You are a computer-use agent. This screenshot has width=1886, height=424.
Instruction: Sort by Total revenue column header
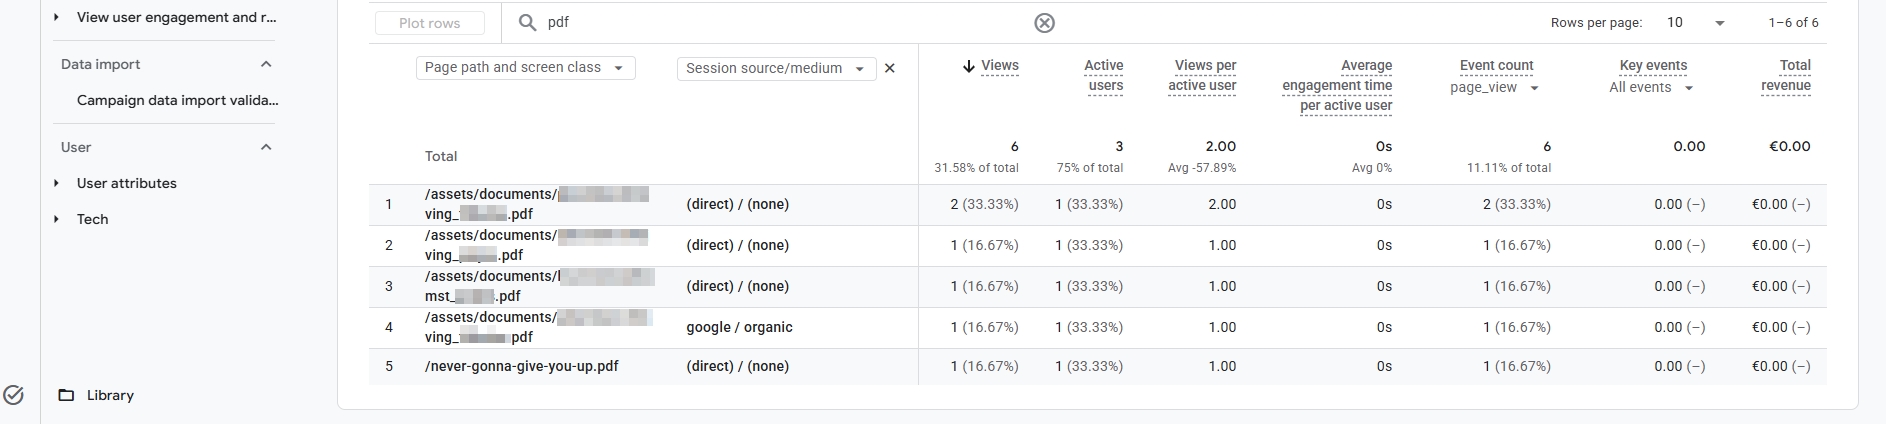[1786, 76]
